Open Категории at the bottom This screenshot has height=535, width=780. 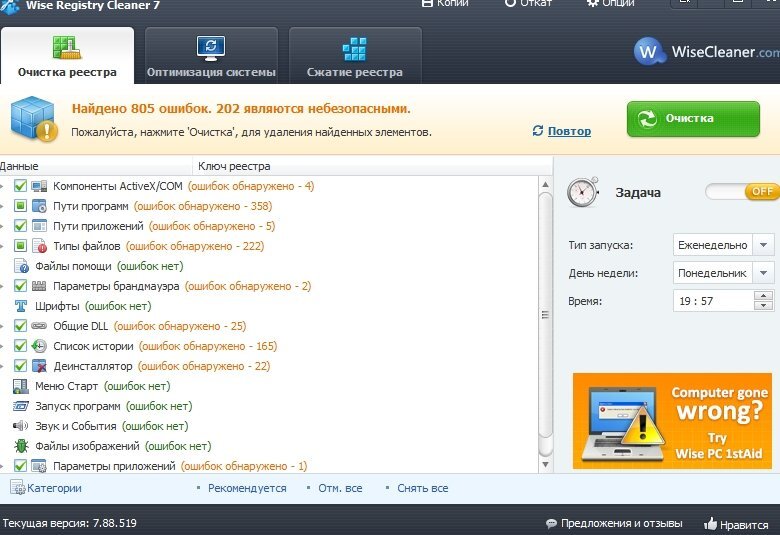pos(46,488)
